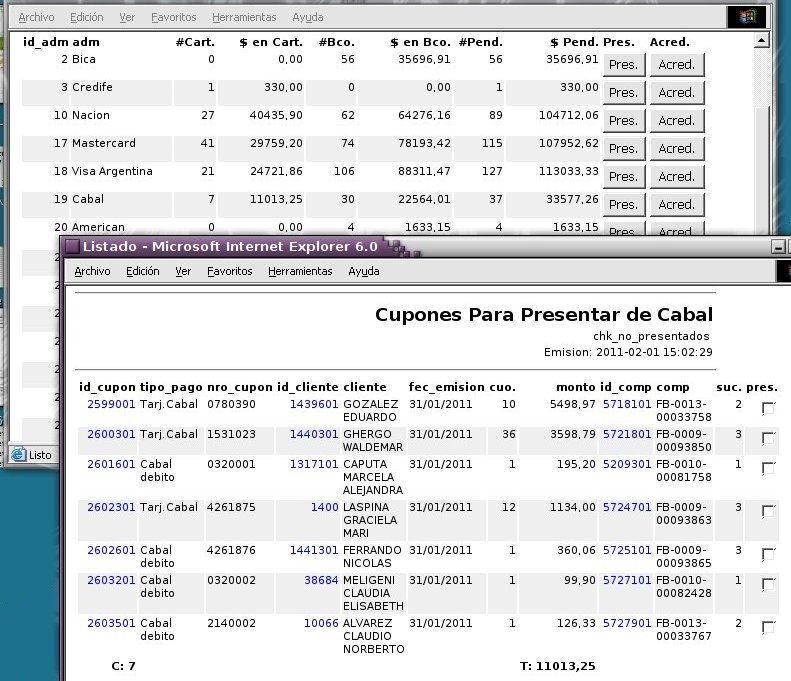Check the pres. box for coupon 2600301
Viewport: 791px width, 681px height.
(x=768, y=438)
